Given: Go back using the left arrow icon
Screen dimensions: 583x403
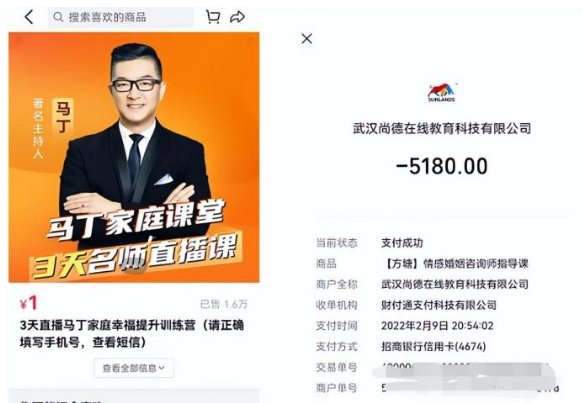Looking at the screenshot, I should [x=29, y=17].
